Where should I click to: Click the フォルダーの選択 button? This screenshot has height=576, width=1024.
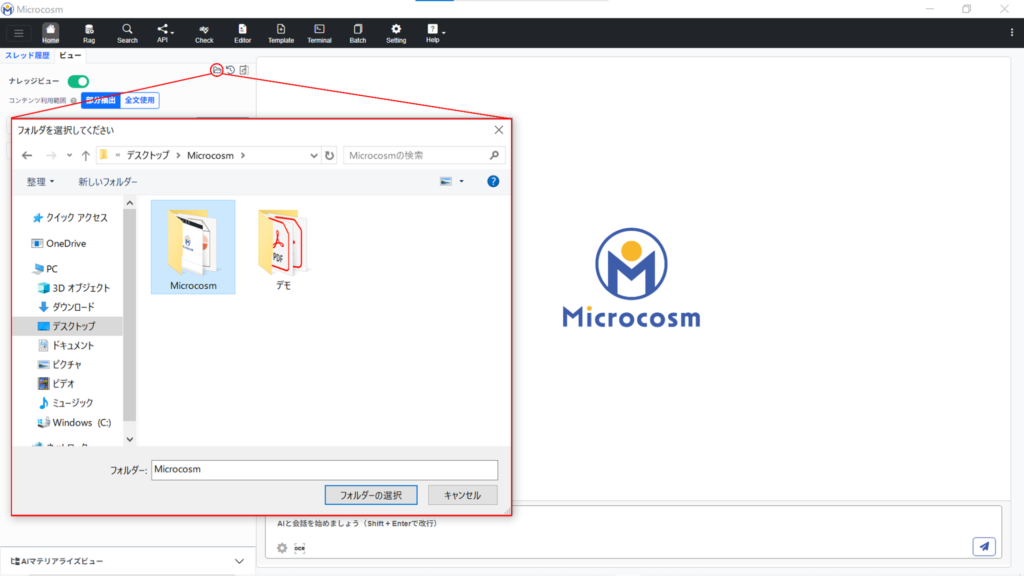[371, 495]
